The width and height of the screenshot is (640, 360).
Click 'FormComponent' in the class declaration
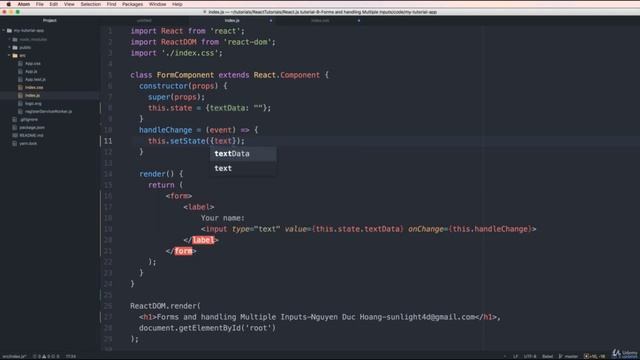coord(185,75)
